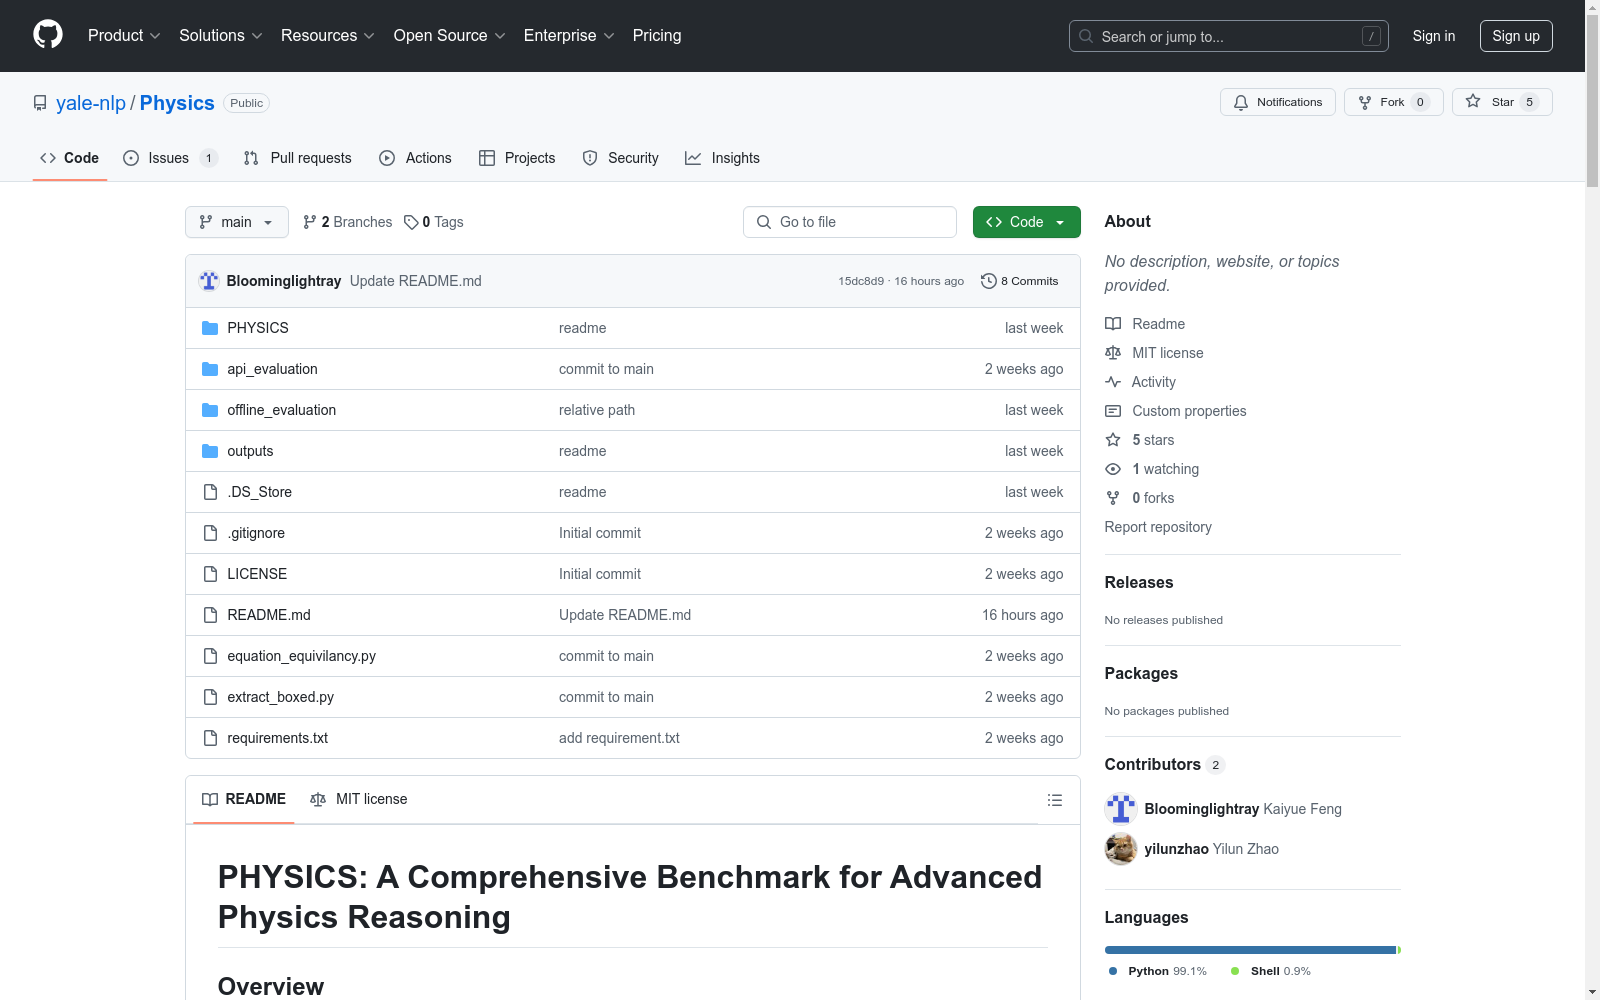1600x1000 pixels.
Task: Click the requirements.txt file icon
Action: tap(210, 738)
